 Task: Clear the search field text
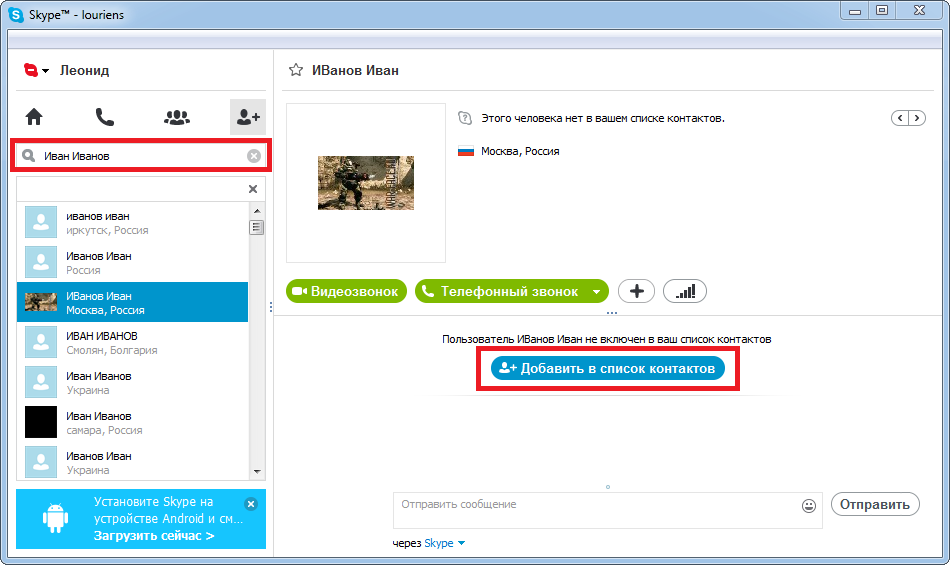pos(254,156)
